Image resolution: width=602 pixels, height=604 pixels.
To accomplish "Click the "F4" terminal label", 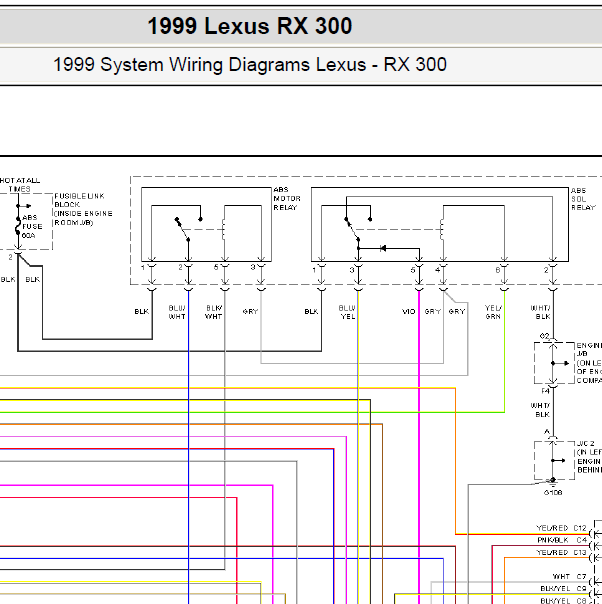I will [545, 391].
